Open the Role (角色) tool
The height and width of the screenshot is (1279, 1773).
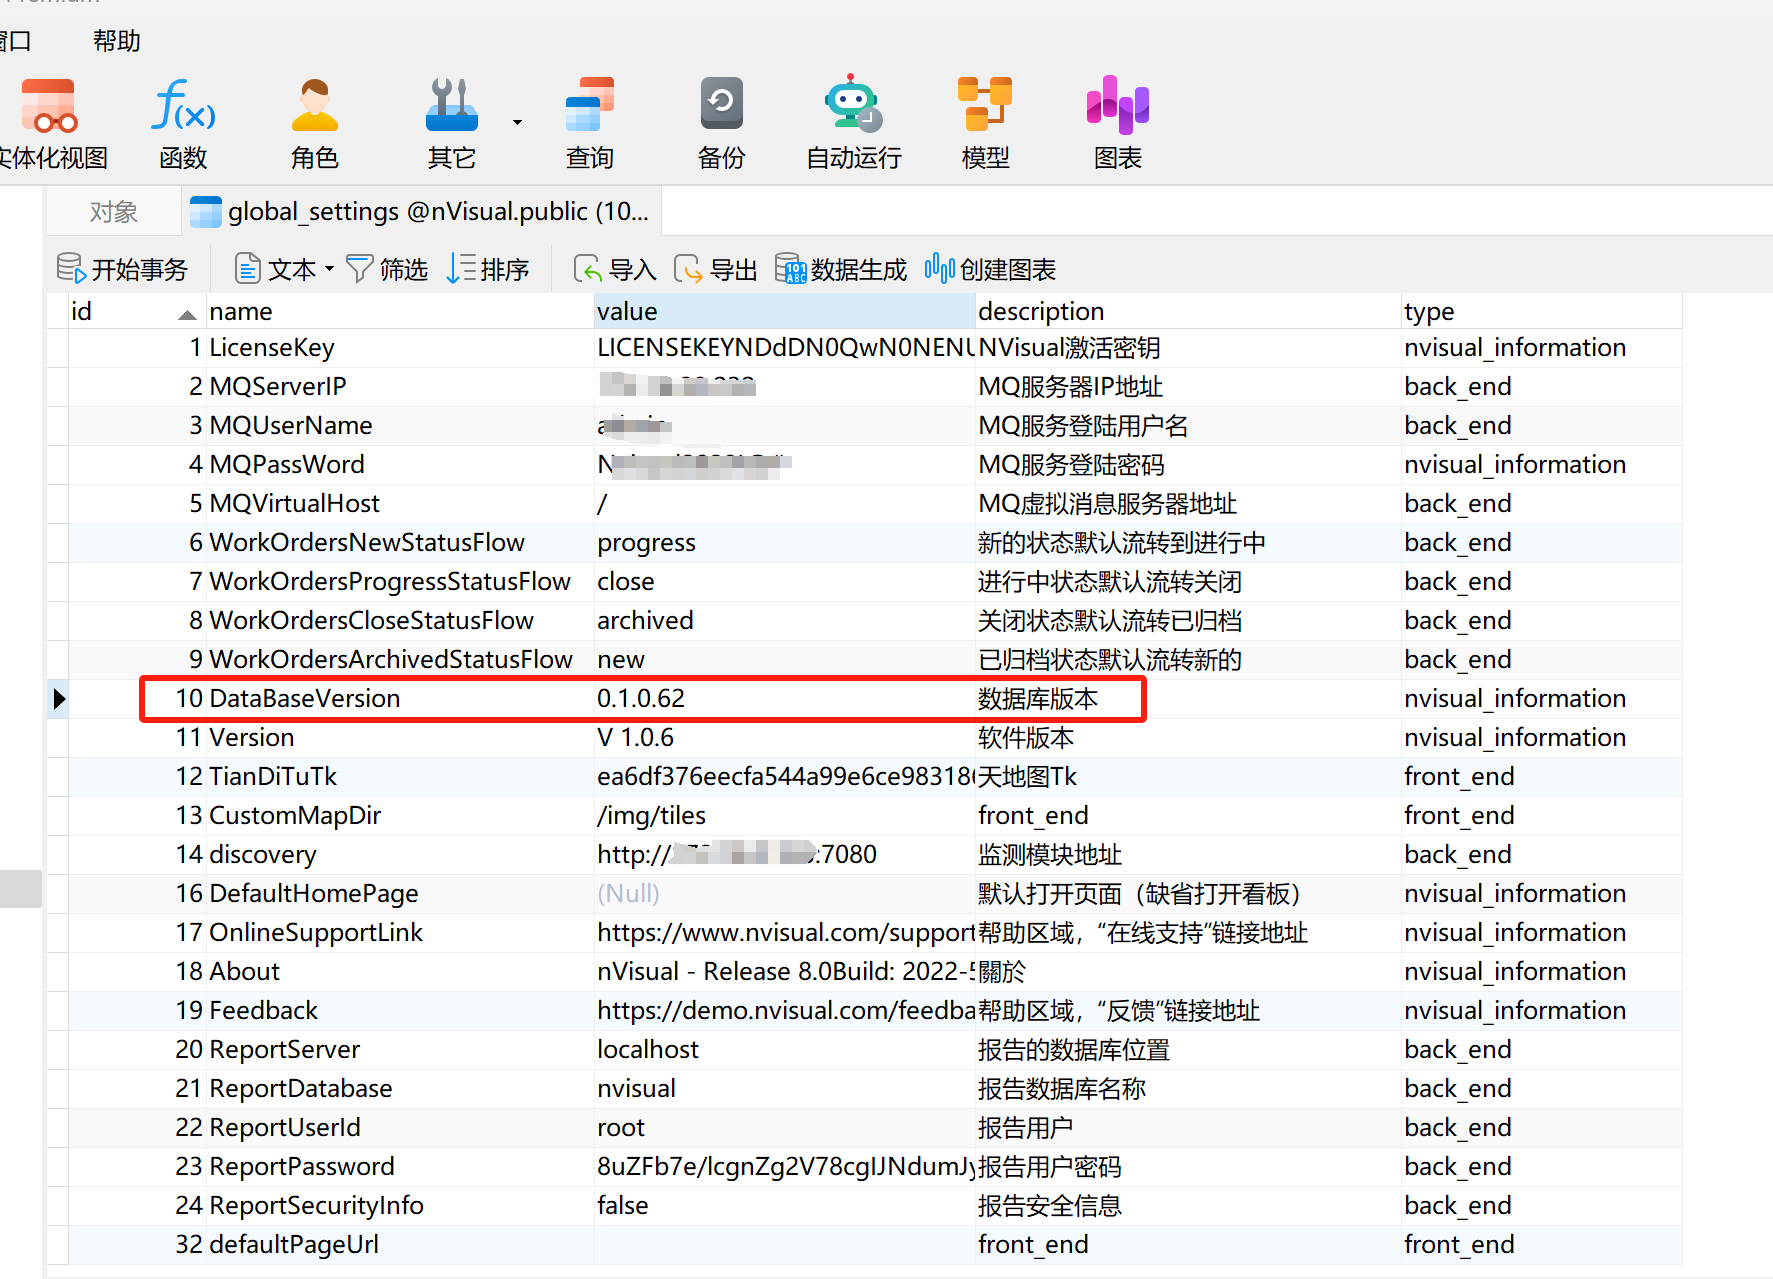click(x=315, y=123)
